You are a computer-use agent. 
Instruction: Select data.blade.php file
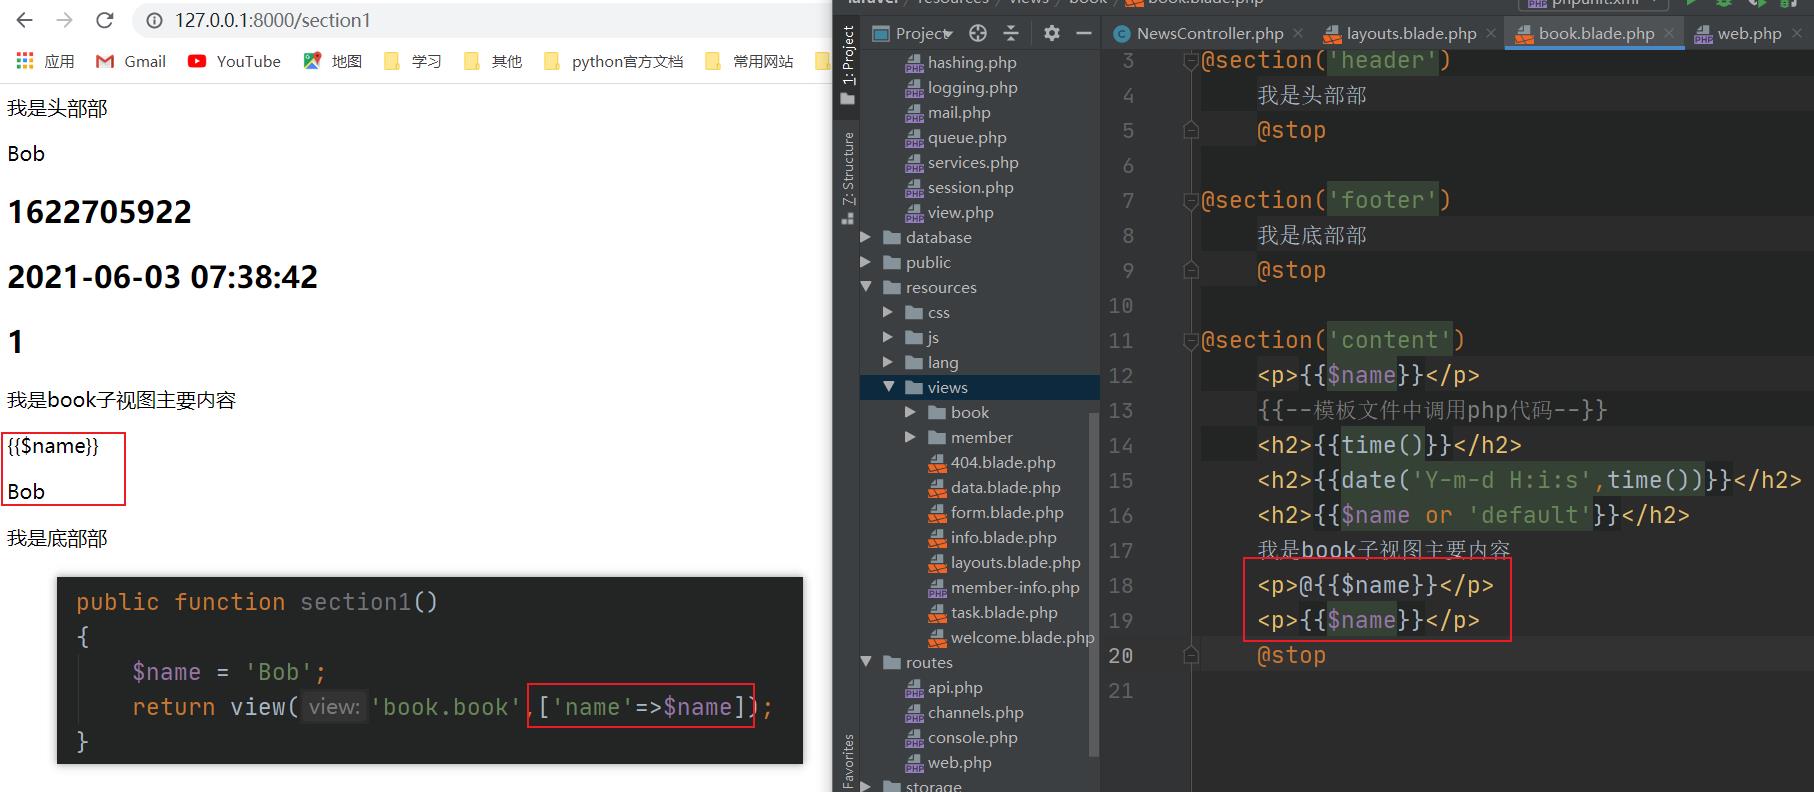994,487
